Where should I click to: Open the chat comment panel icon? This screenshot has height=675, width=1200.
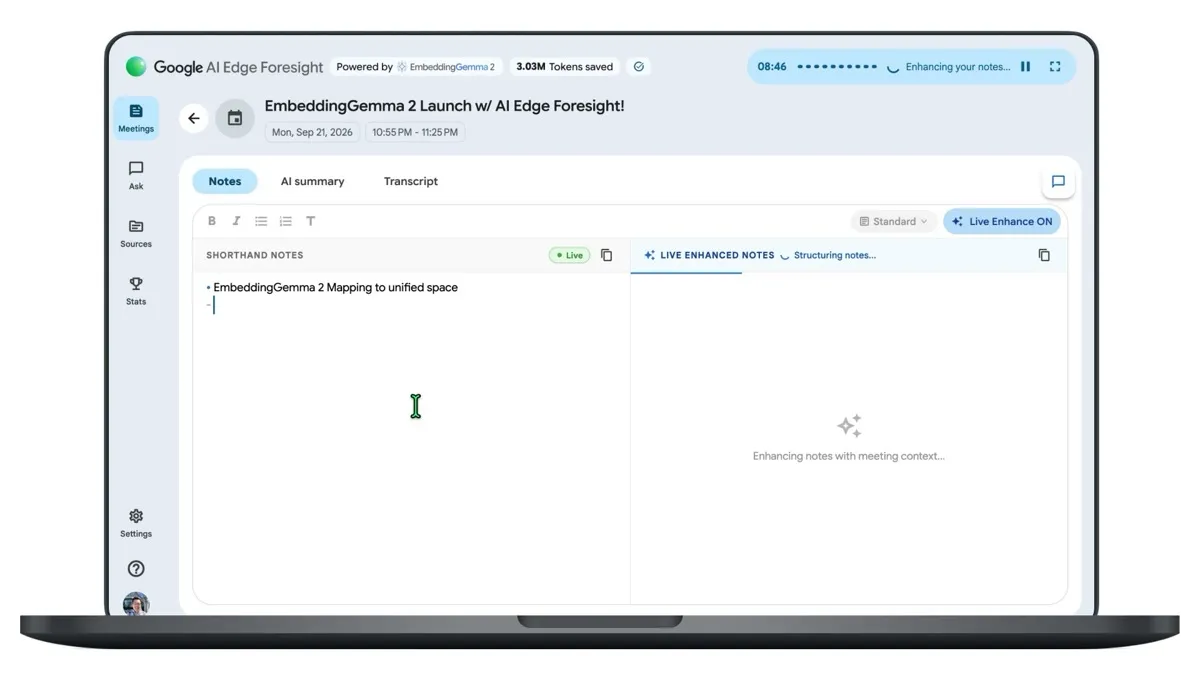tap(1058, 182)
